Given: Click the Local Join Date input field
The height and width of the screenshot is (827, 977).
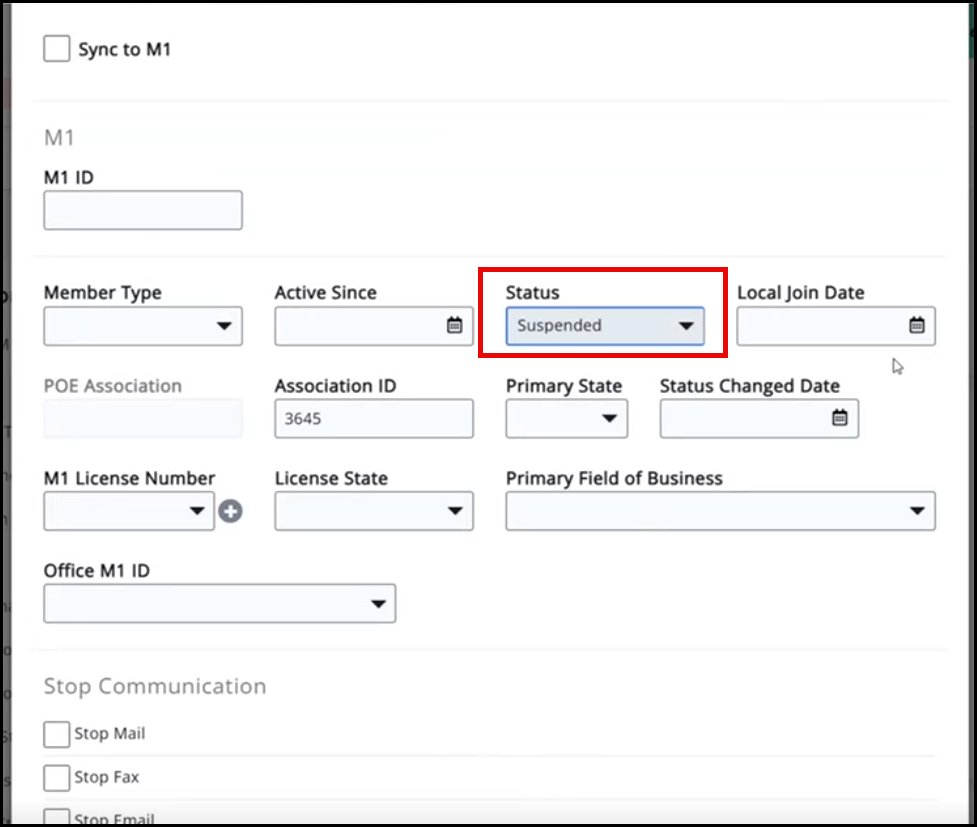Looking at the screenshot, I should [820, 326].
